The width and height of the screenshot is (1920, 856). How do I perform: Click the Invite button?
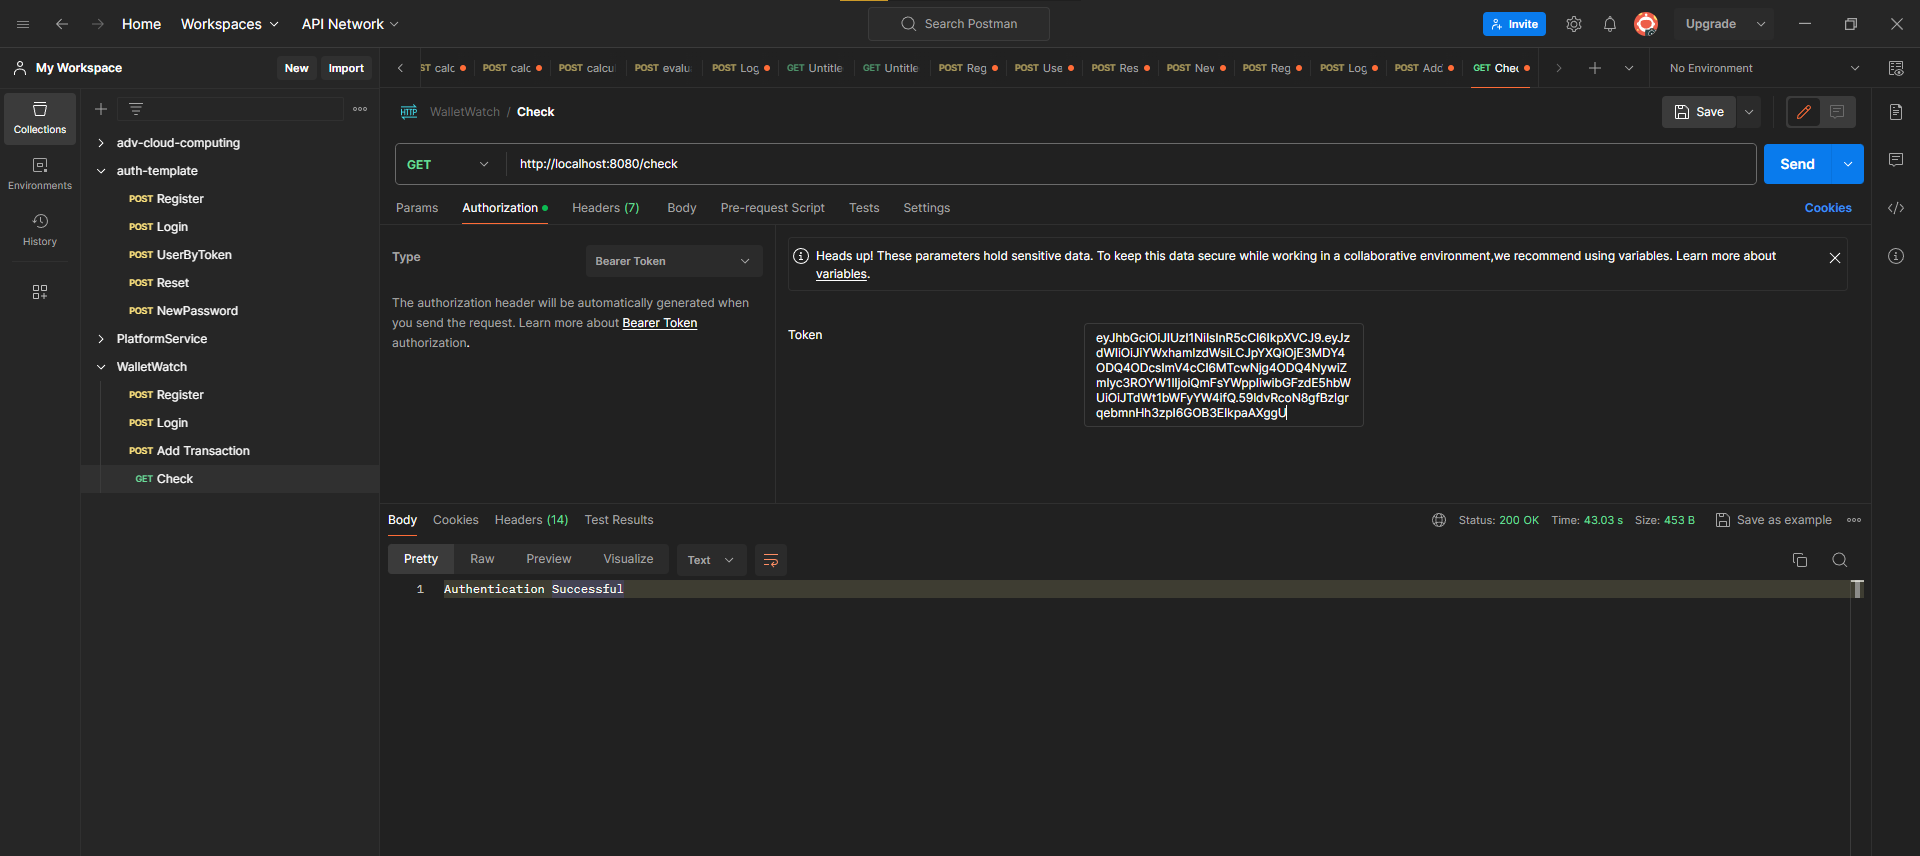1514,24
